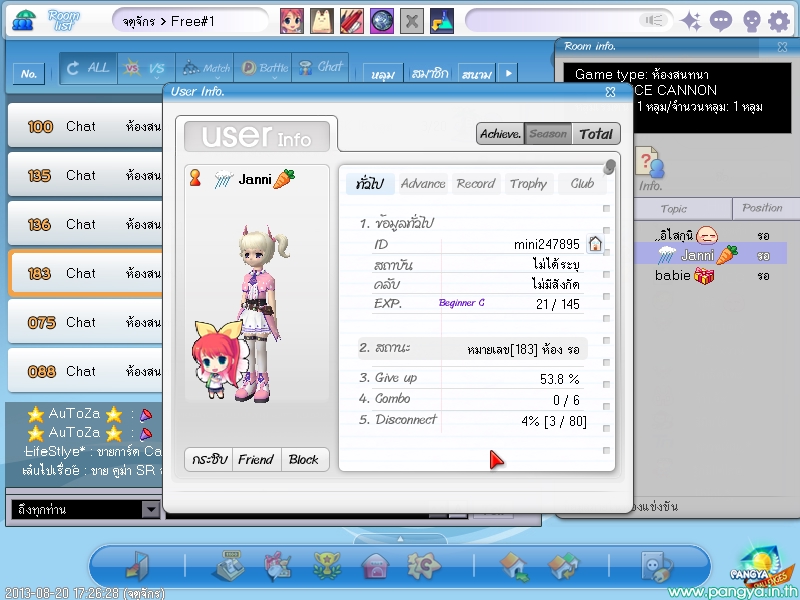Open the chat bubble icon in top bar
The image size is (800, 600).
[721, 21]
